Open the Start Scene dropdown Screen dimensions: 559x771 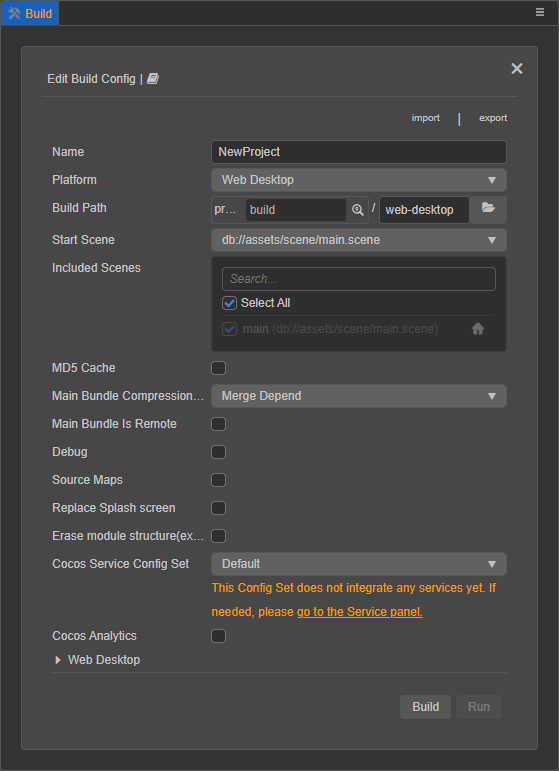359,240
